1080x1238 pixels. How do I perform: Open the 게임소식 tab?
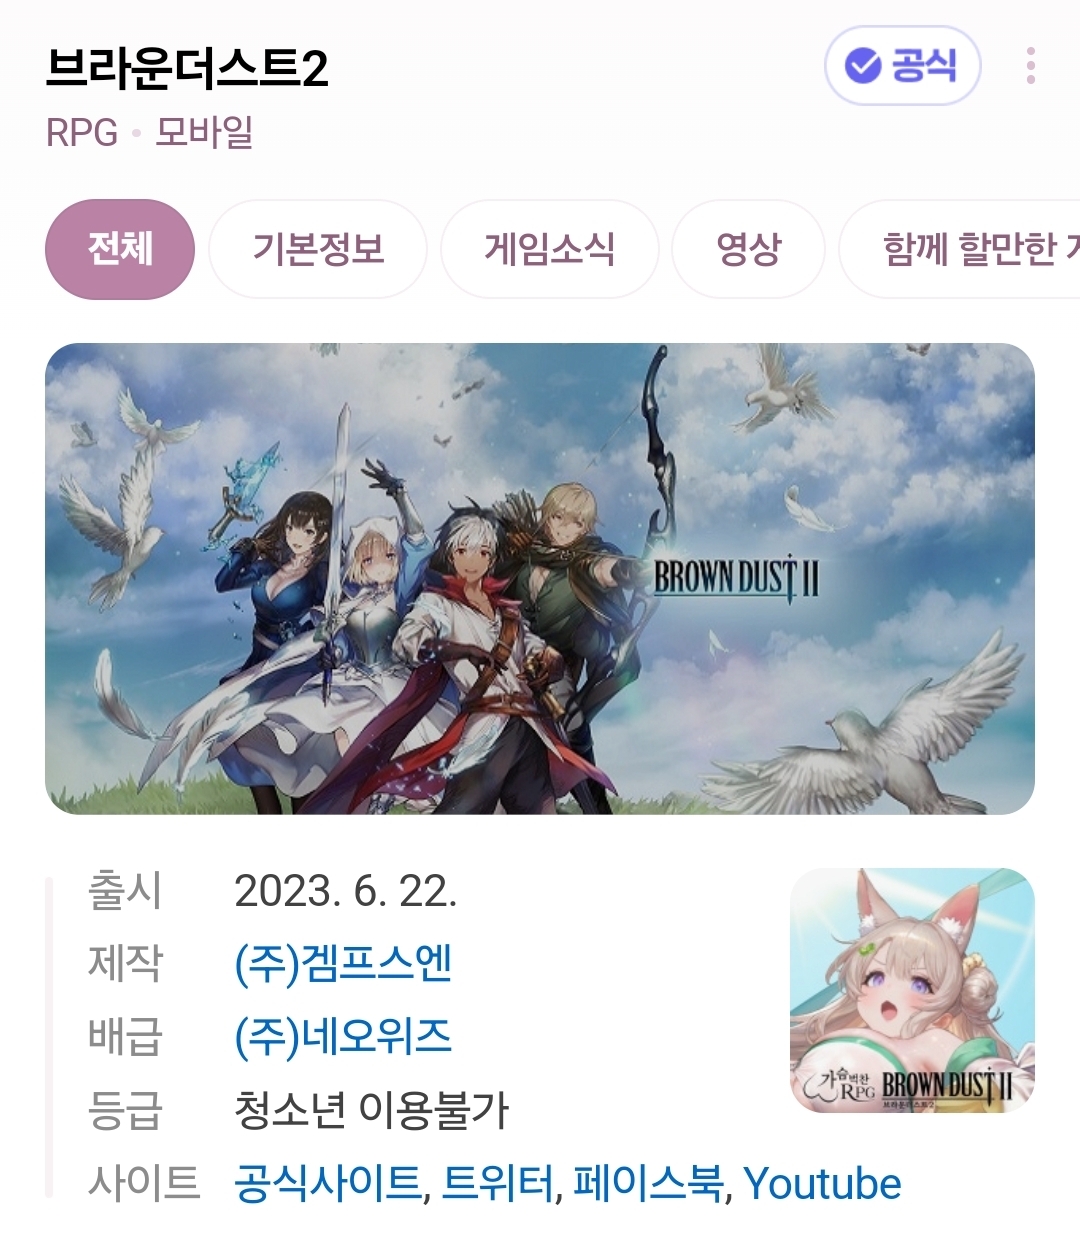pos(550,249)
